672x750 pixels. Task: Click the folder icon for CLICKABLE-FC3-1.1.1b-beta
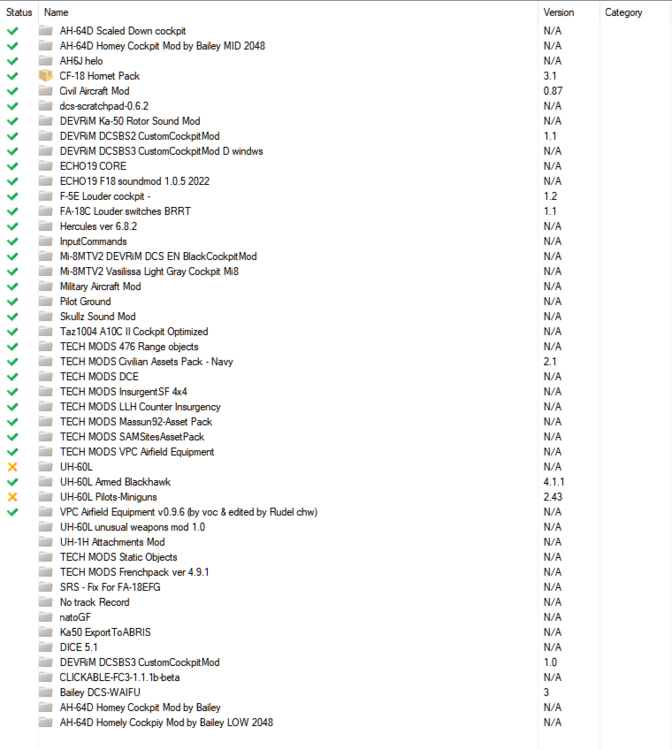coord(46,677)
